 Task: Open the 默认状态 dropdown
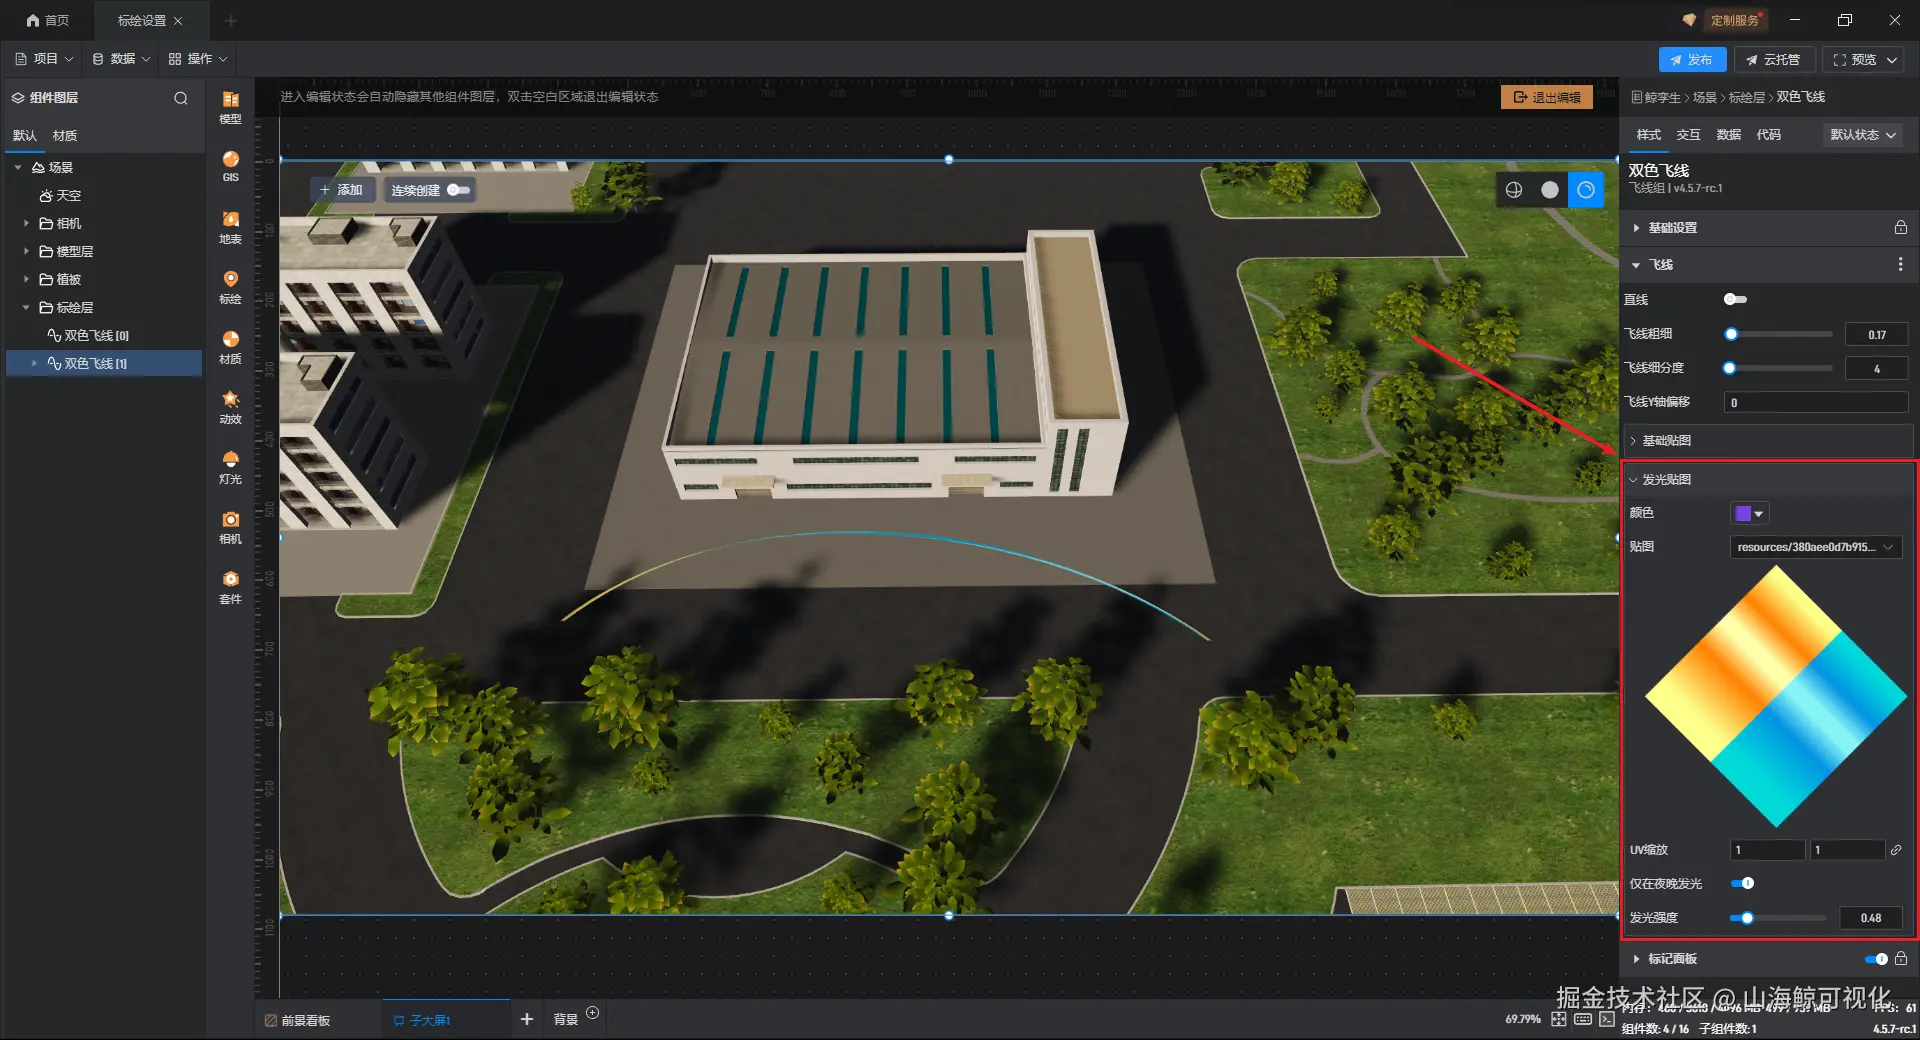pyautogui.click(x=1863, y=135)
